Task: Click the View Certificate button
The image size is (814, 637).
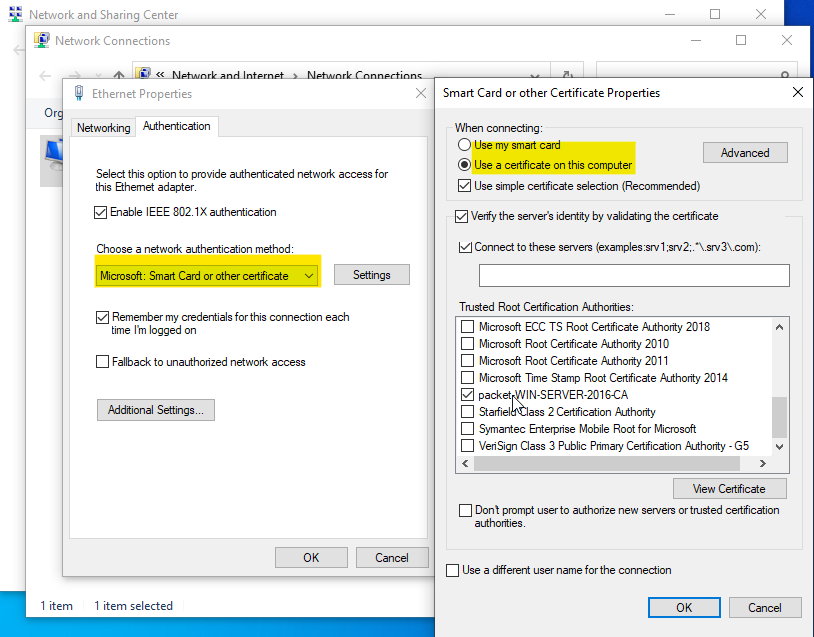Action: coord(729,488)
